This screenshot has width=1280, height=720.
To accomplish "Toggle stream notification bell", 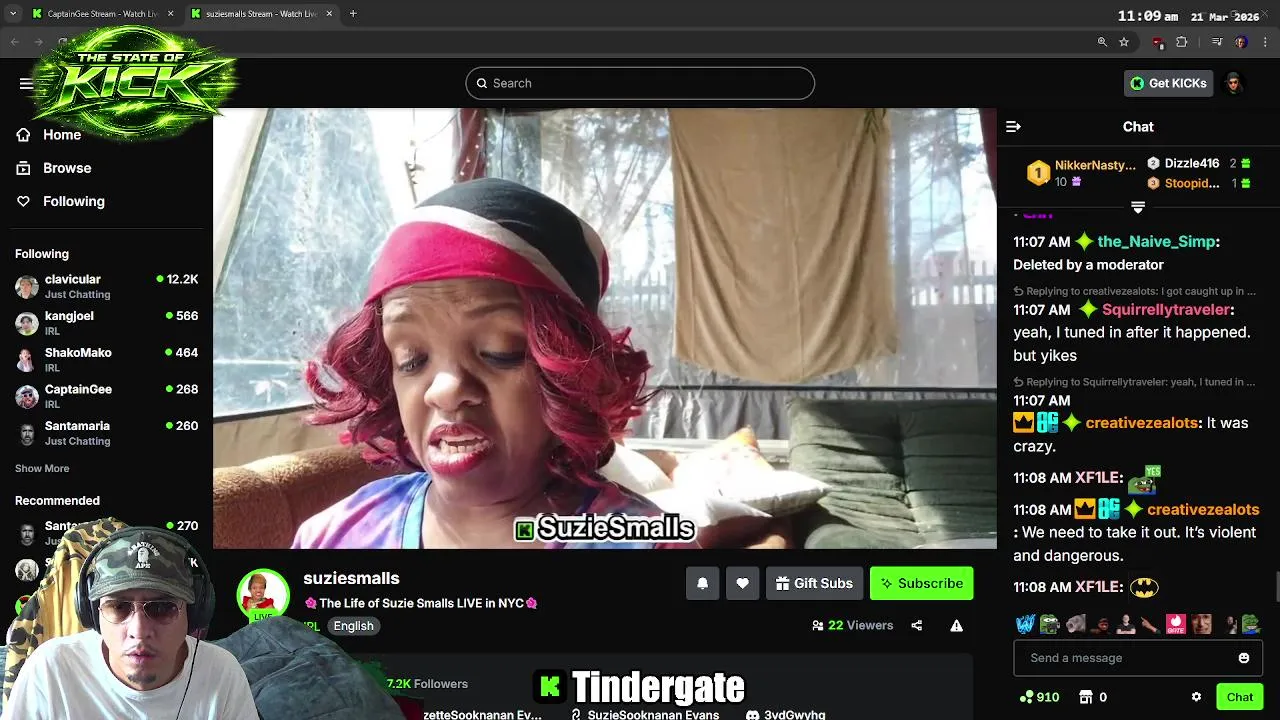I will coord(702,584).
